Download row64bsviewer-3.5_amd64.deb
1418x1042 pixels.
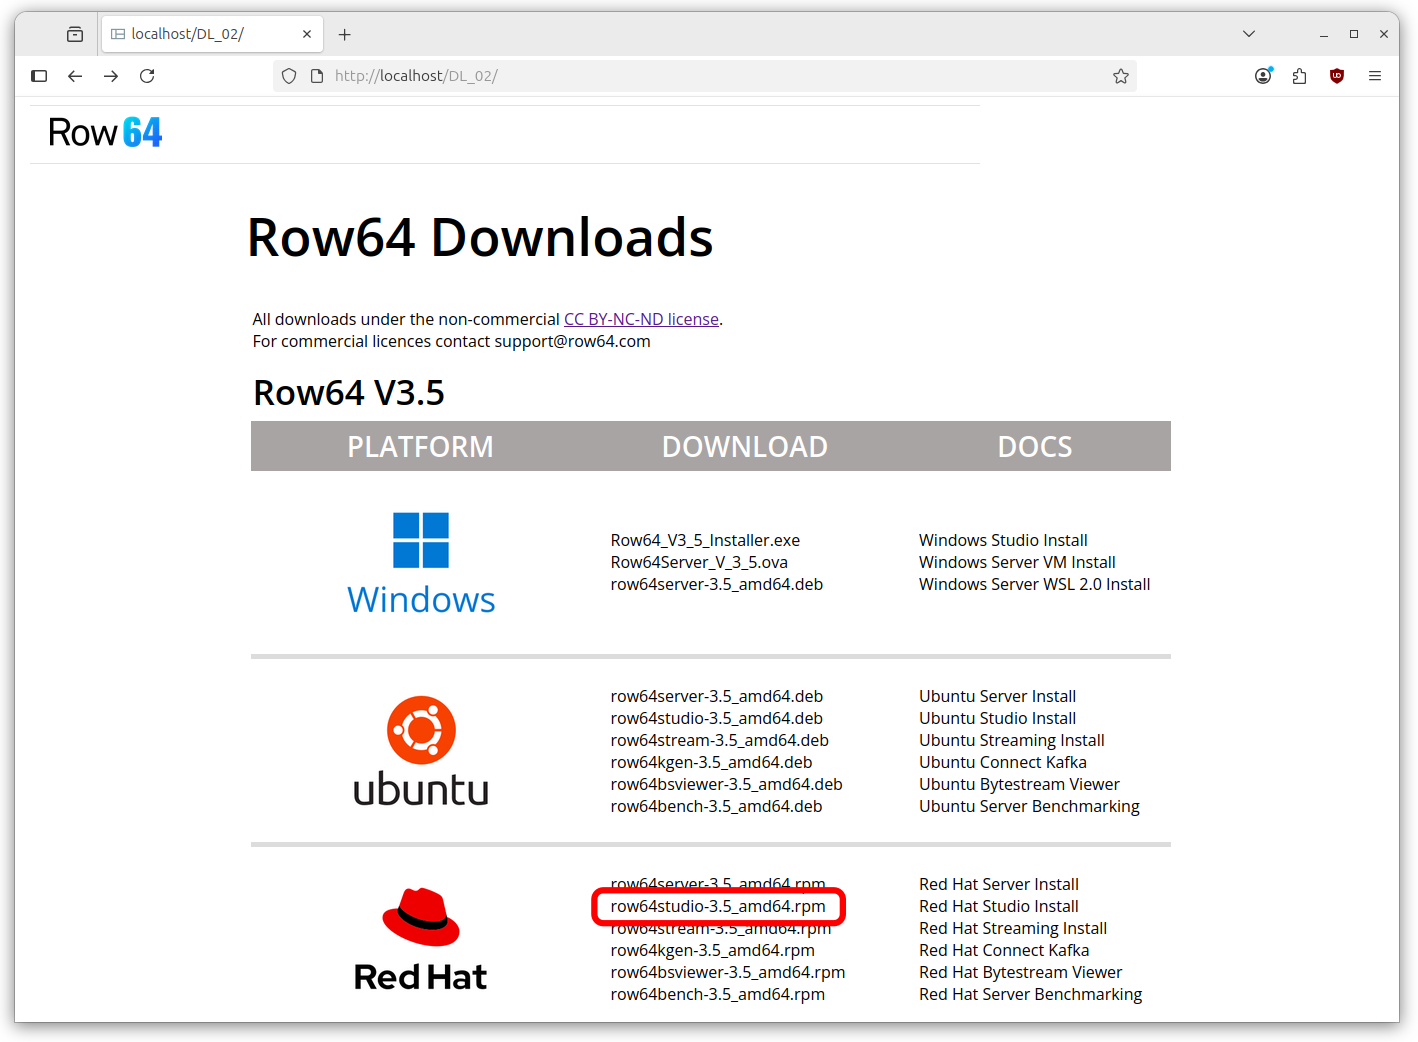click(726, 784)
